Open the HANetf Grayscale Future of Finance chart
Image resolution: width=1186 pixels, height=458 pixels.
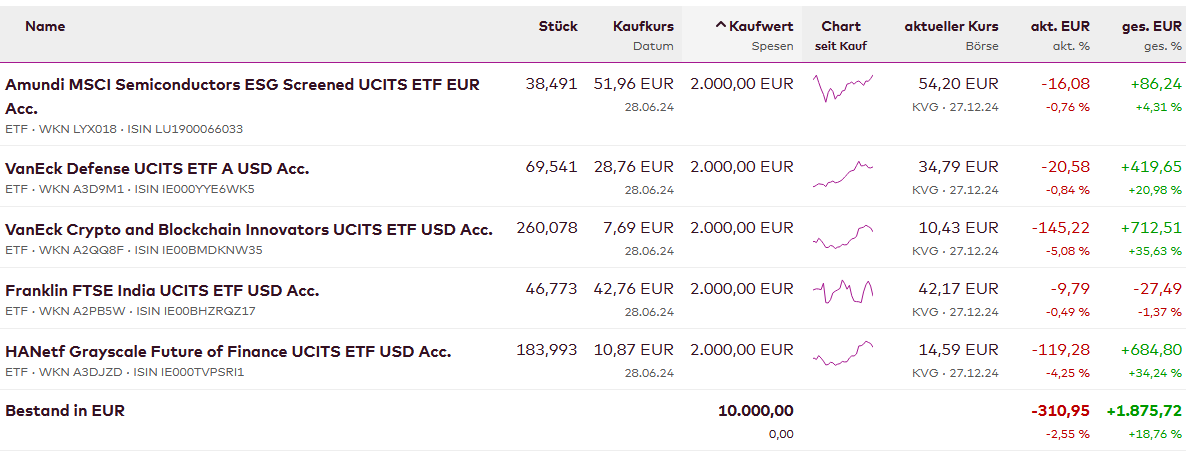[842, 353]
